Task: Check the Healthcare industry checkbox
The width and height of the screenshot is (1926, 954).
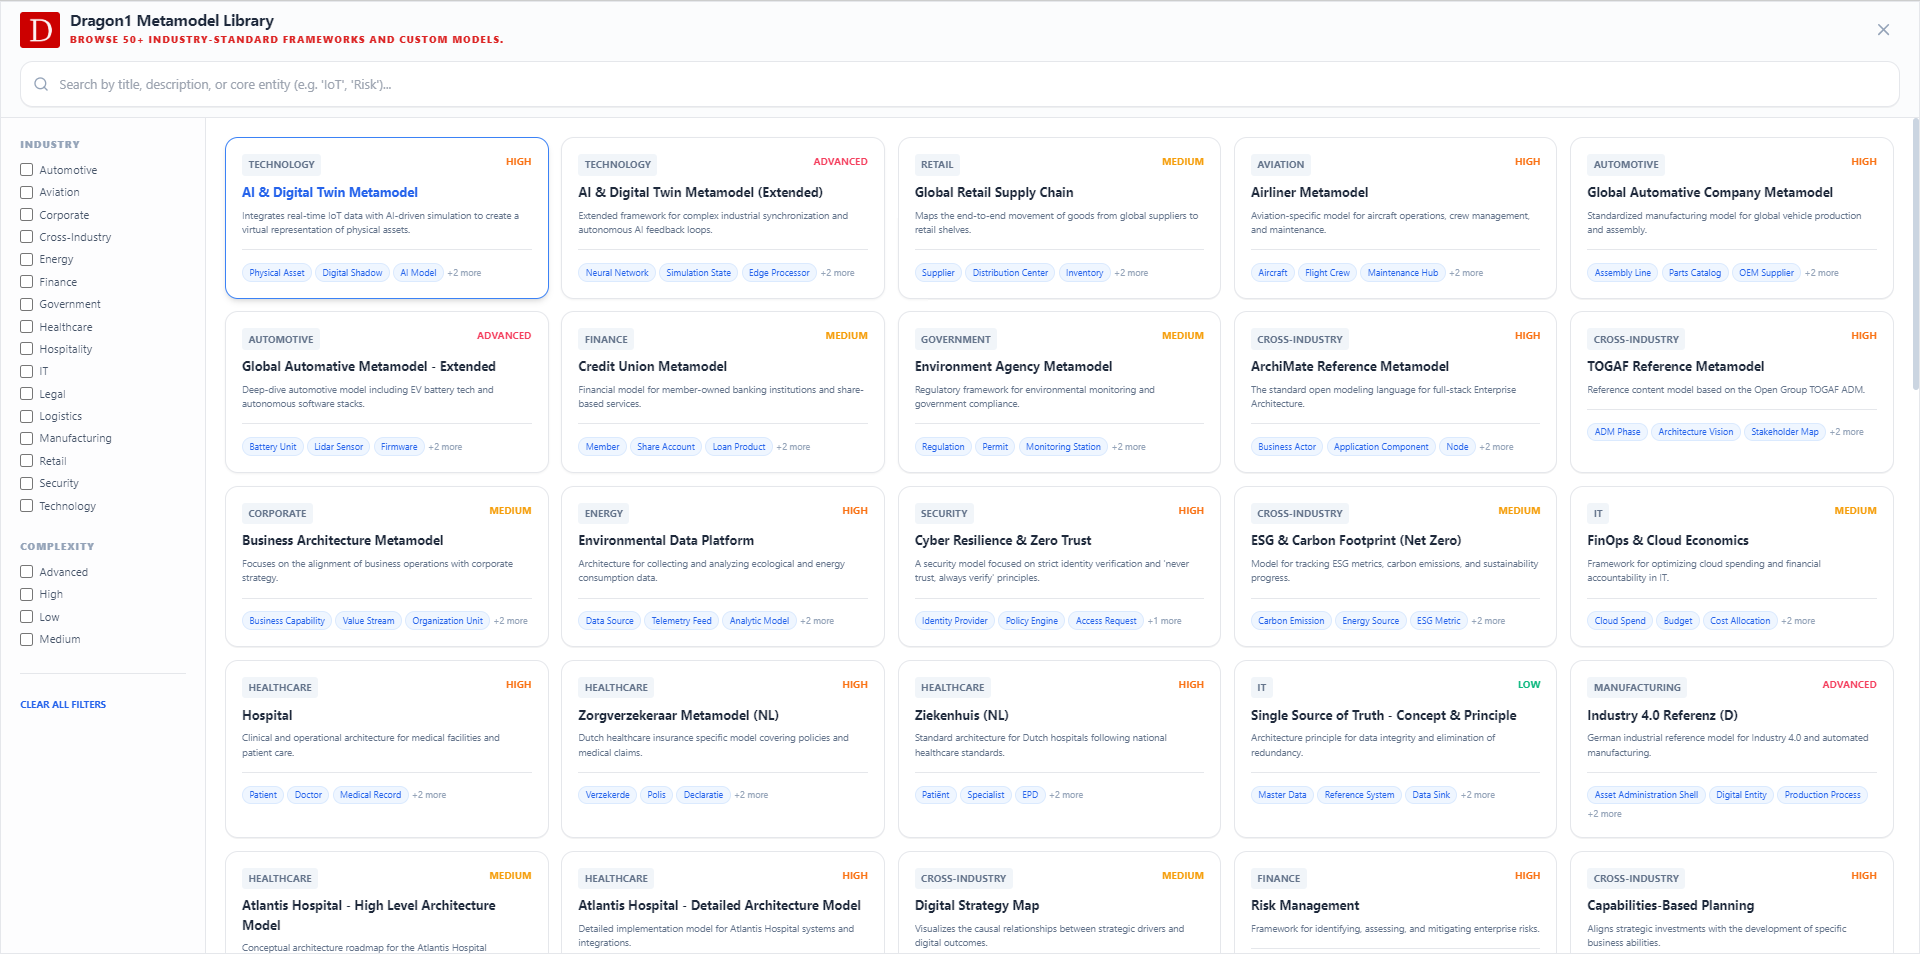Action: [27, 327]
